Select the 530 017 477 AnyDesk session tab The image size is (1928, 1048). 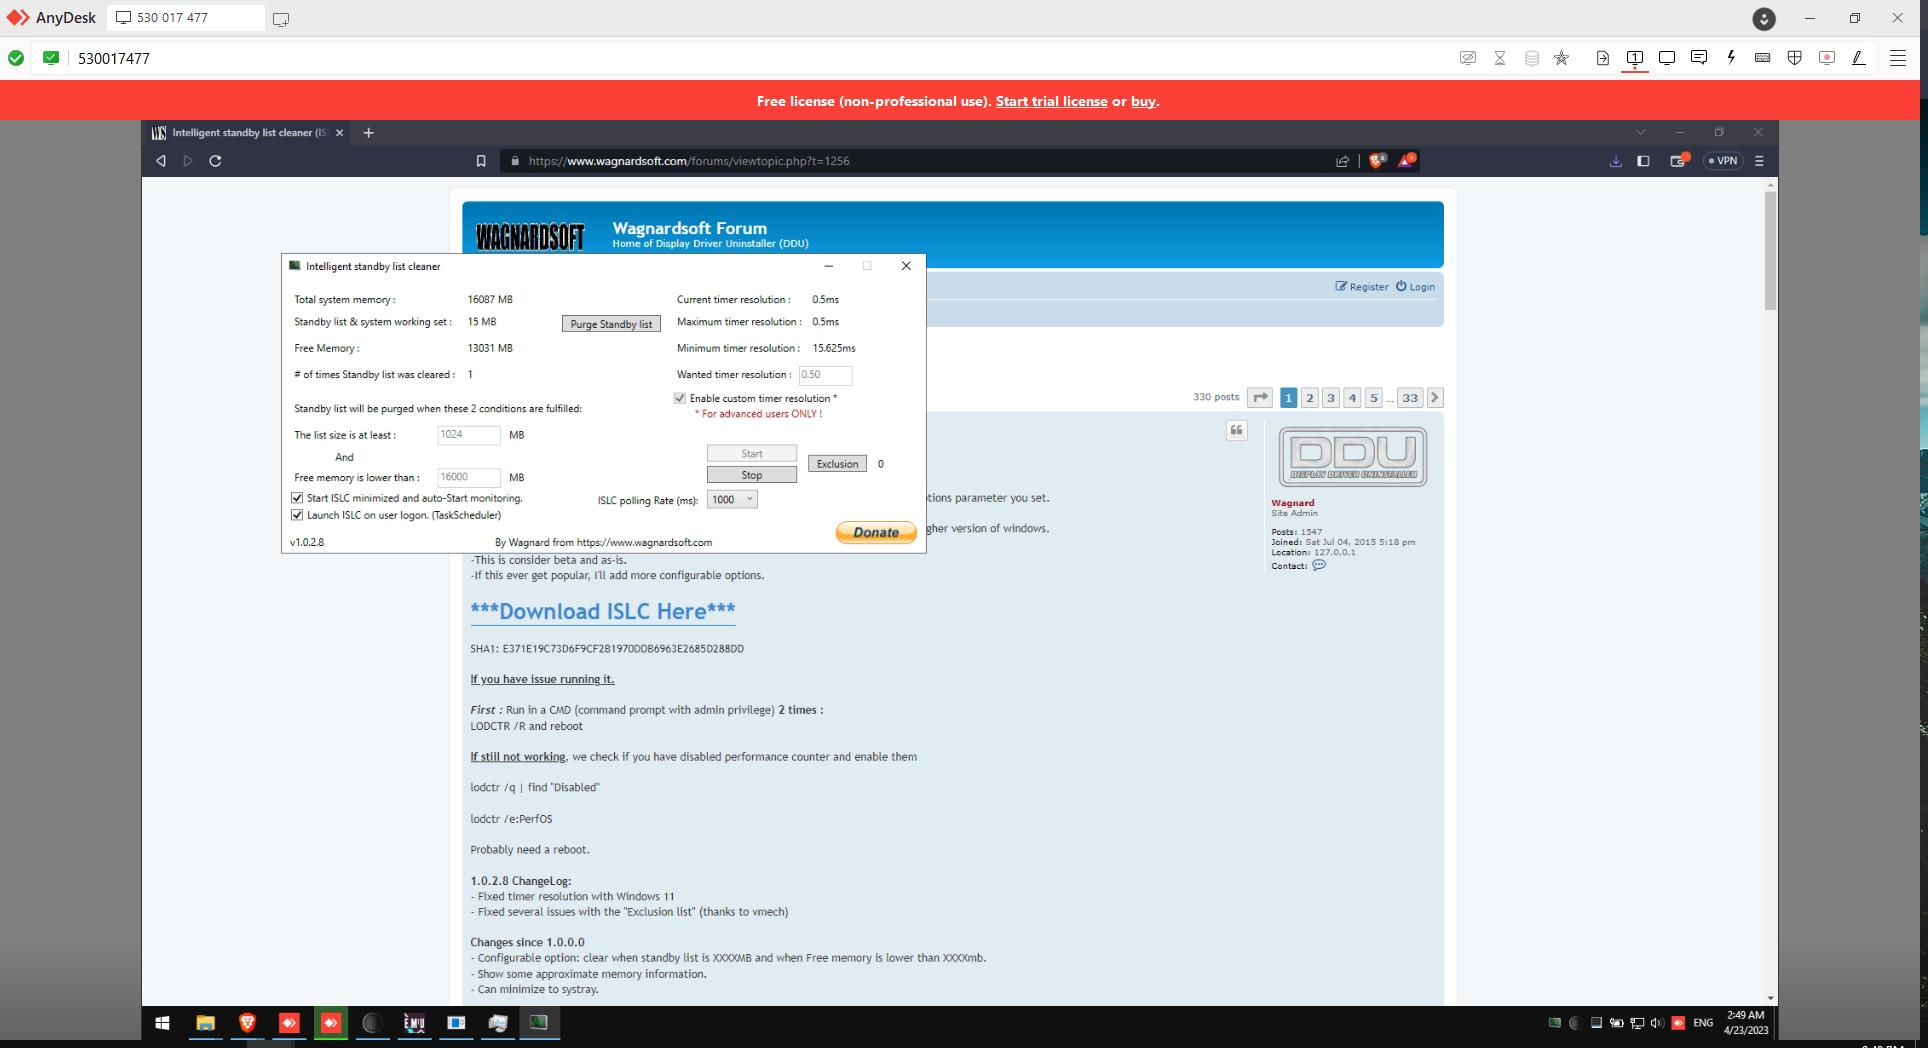[x=186, y=18]
